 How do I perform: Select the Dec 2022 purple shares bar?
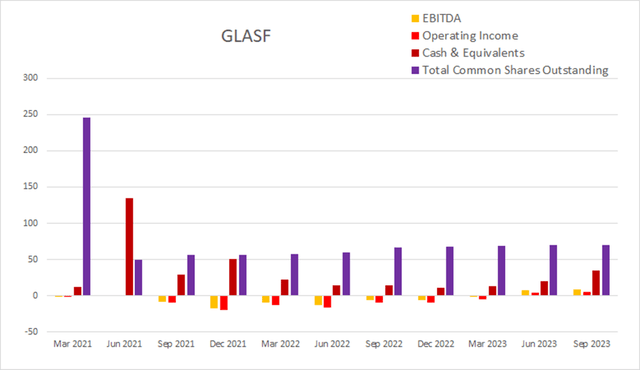point(449,271)
